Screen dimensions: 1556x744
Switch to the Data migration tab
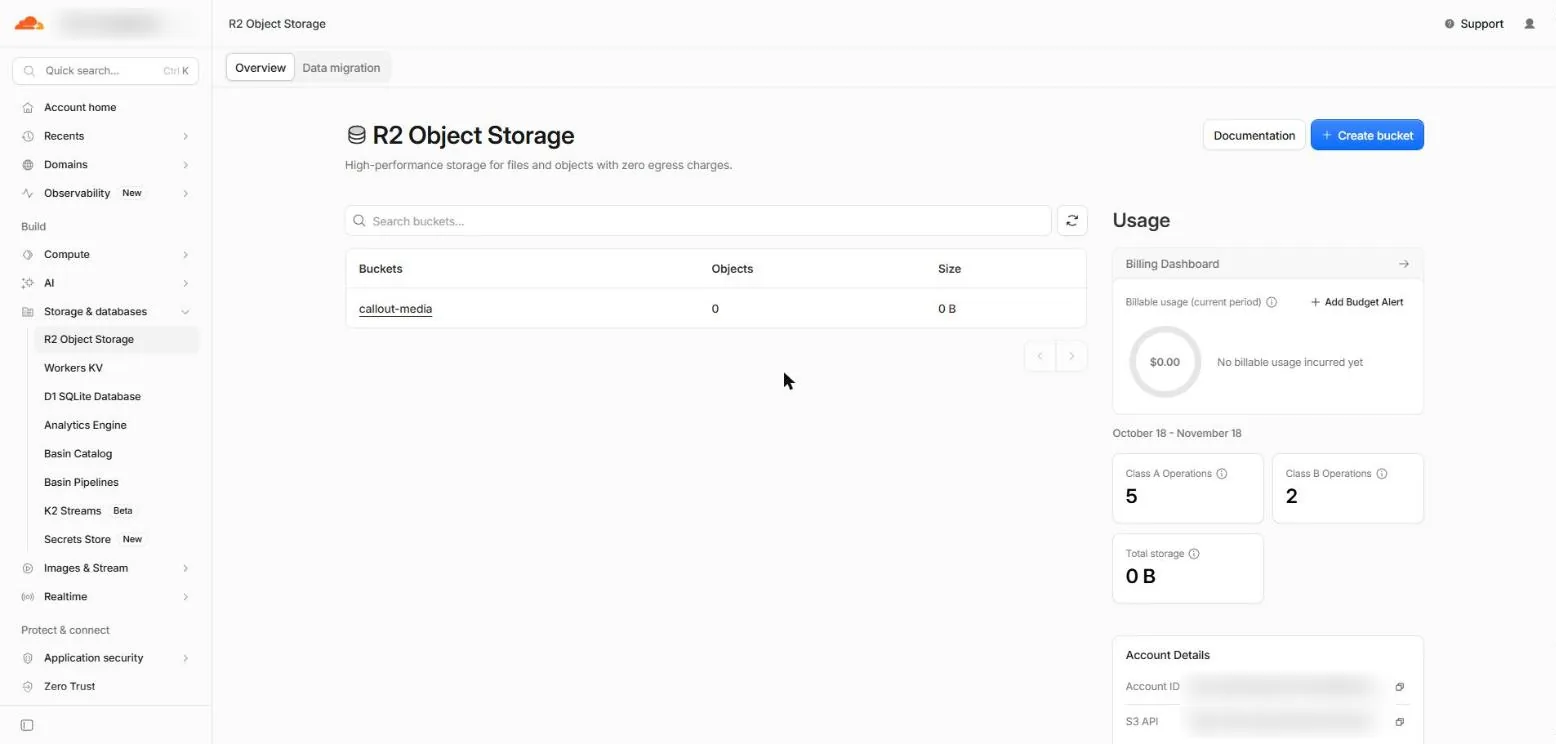click(341, 68)
